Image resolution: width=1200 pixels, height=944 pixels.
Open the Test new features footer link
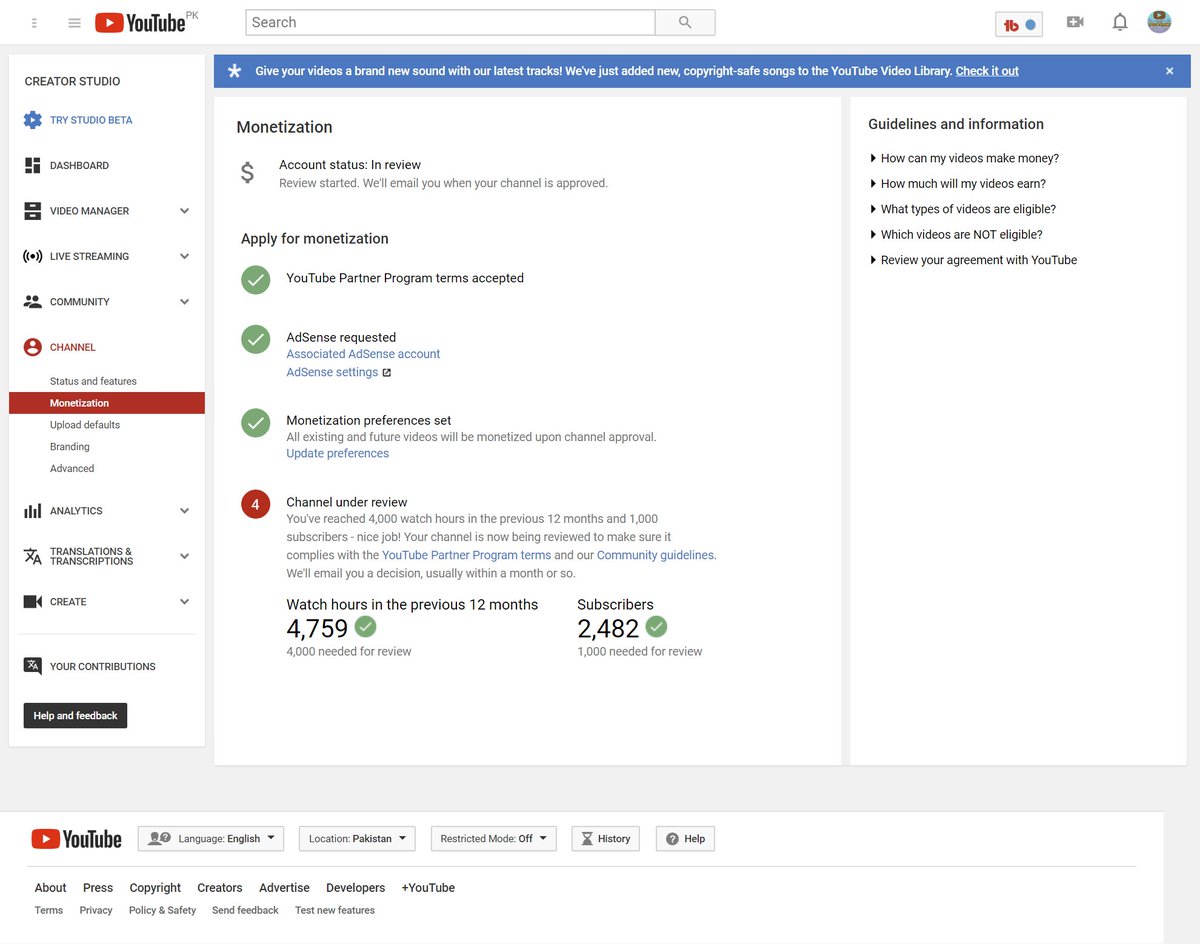pyautogui.click(x=335, y=911)
